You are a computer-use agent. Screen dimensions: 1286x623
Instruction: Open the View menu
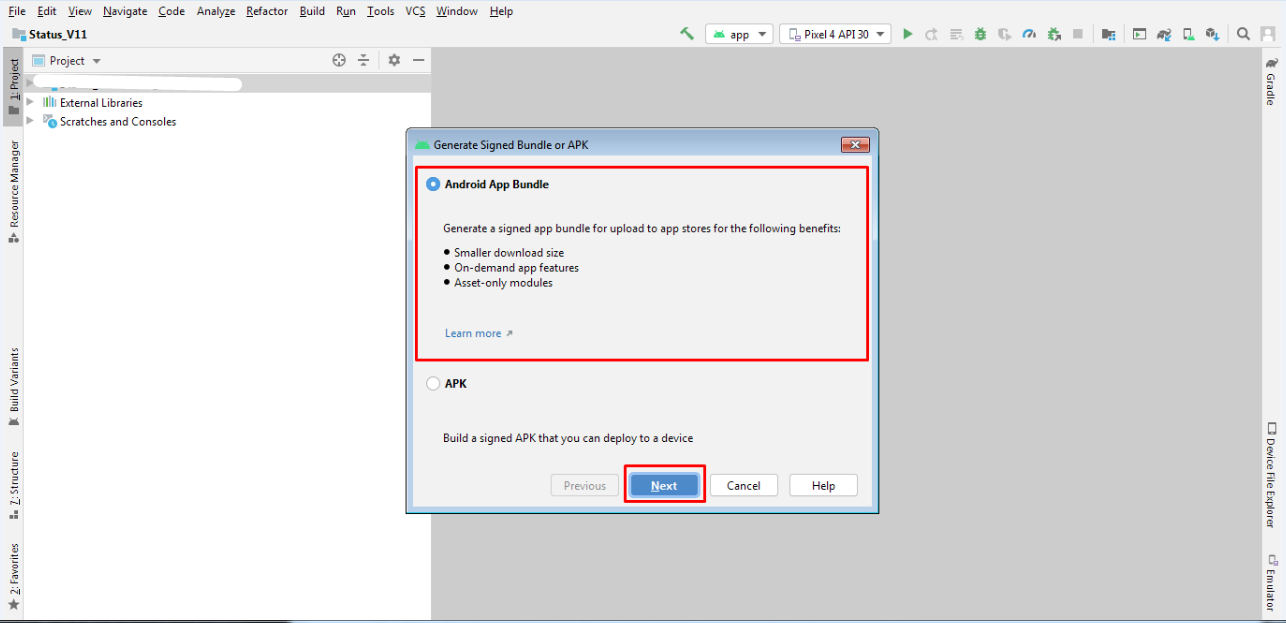[80, 11]
